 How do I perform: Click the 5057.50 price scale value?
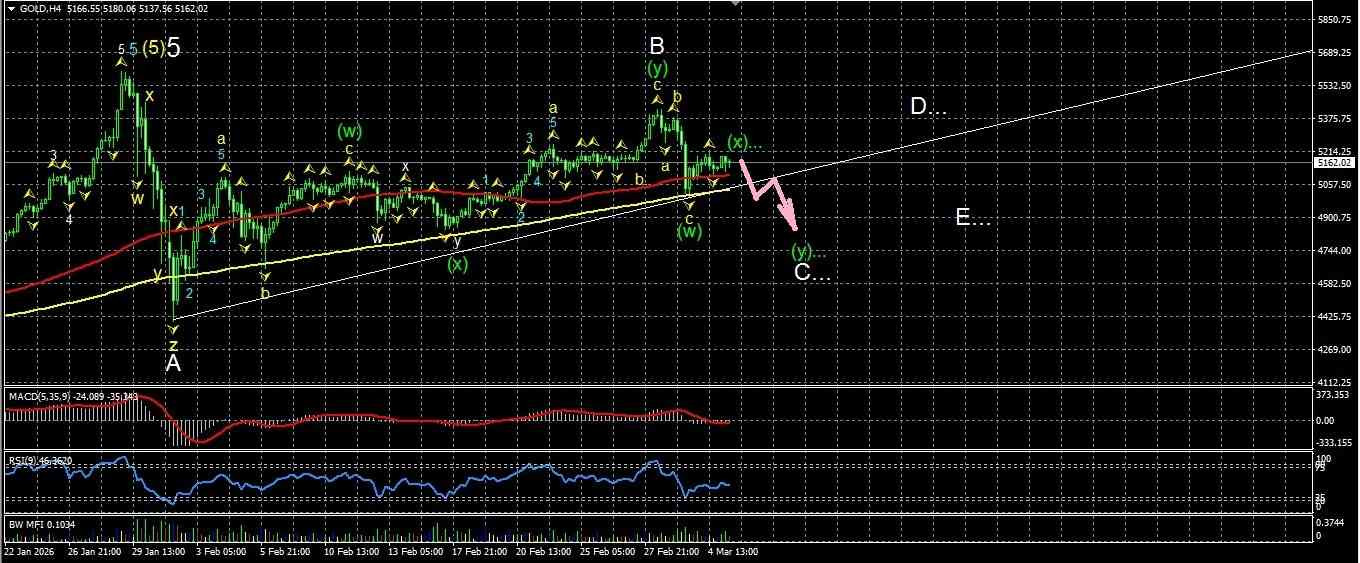pyautogui.click(x=1335, y=185)
